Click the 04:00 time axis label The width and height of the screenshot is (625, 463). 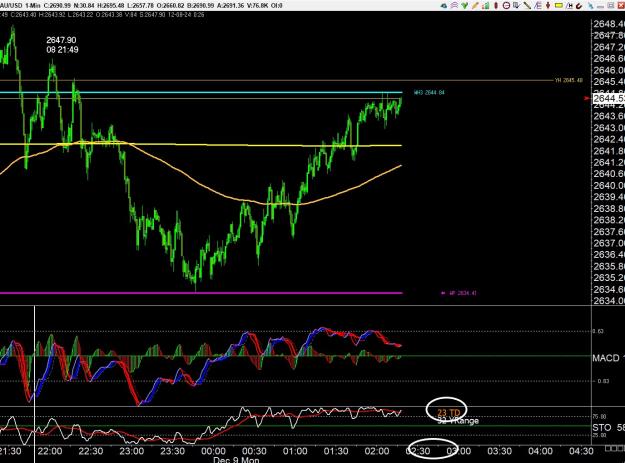click(x=540, y=451)
